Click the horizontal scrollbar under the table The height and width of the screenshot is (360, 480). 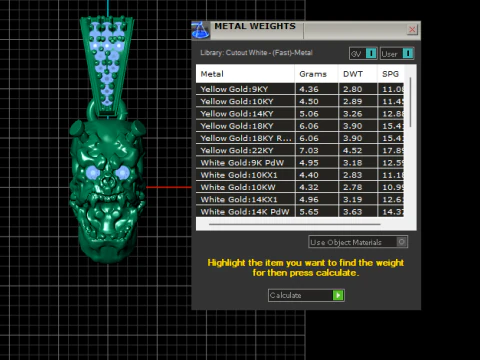coord(295,224)
